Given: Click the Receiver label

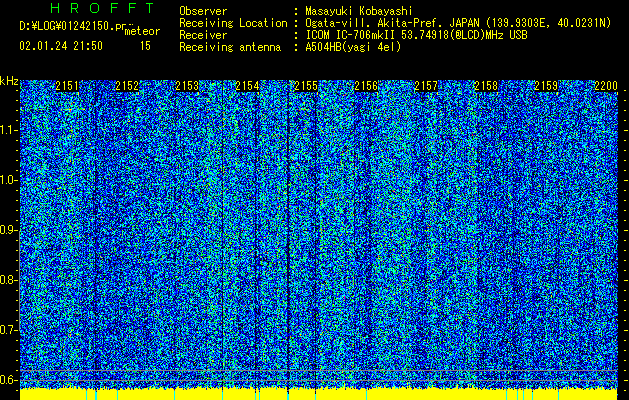Looking at the screenshot, I should tap(203, 35).
